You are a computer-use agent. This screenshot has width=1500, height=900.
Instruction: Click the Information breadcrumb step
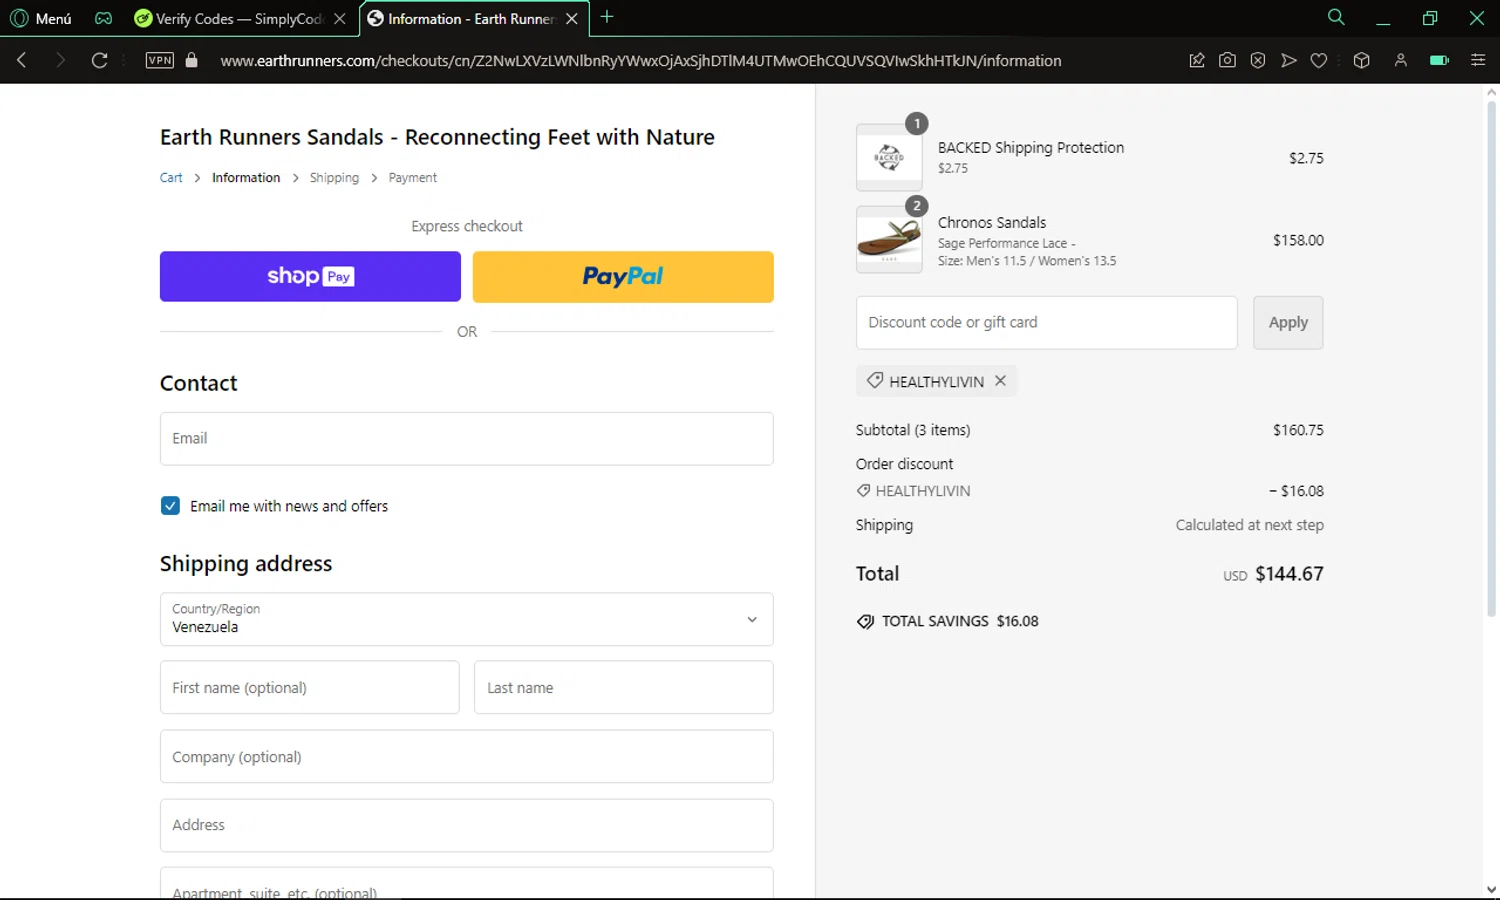(246, 178)
